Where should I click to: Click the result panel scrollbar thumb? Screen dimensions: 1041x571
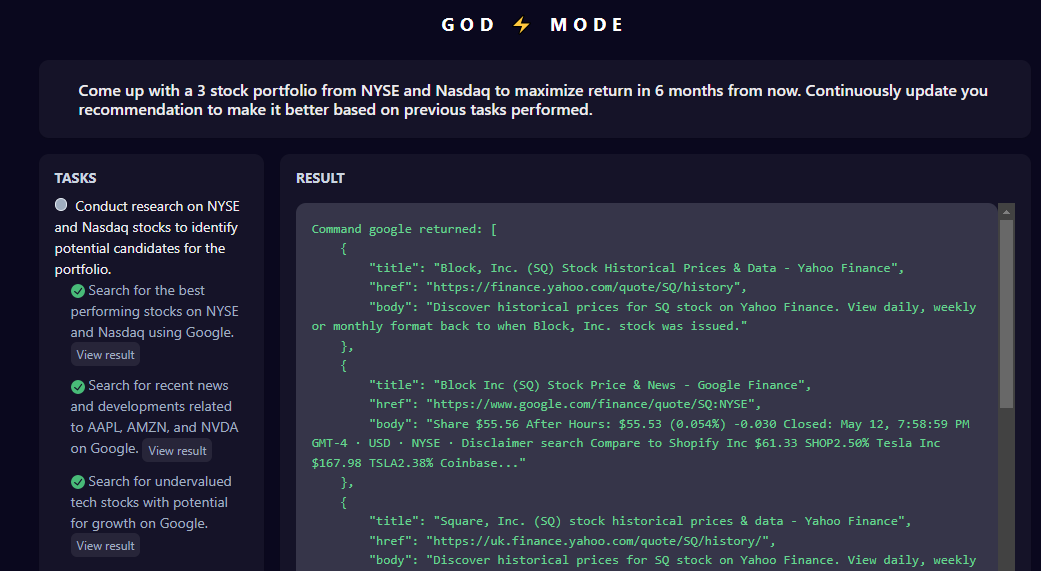pyautogui.click(x=1006, y=313)
